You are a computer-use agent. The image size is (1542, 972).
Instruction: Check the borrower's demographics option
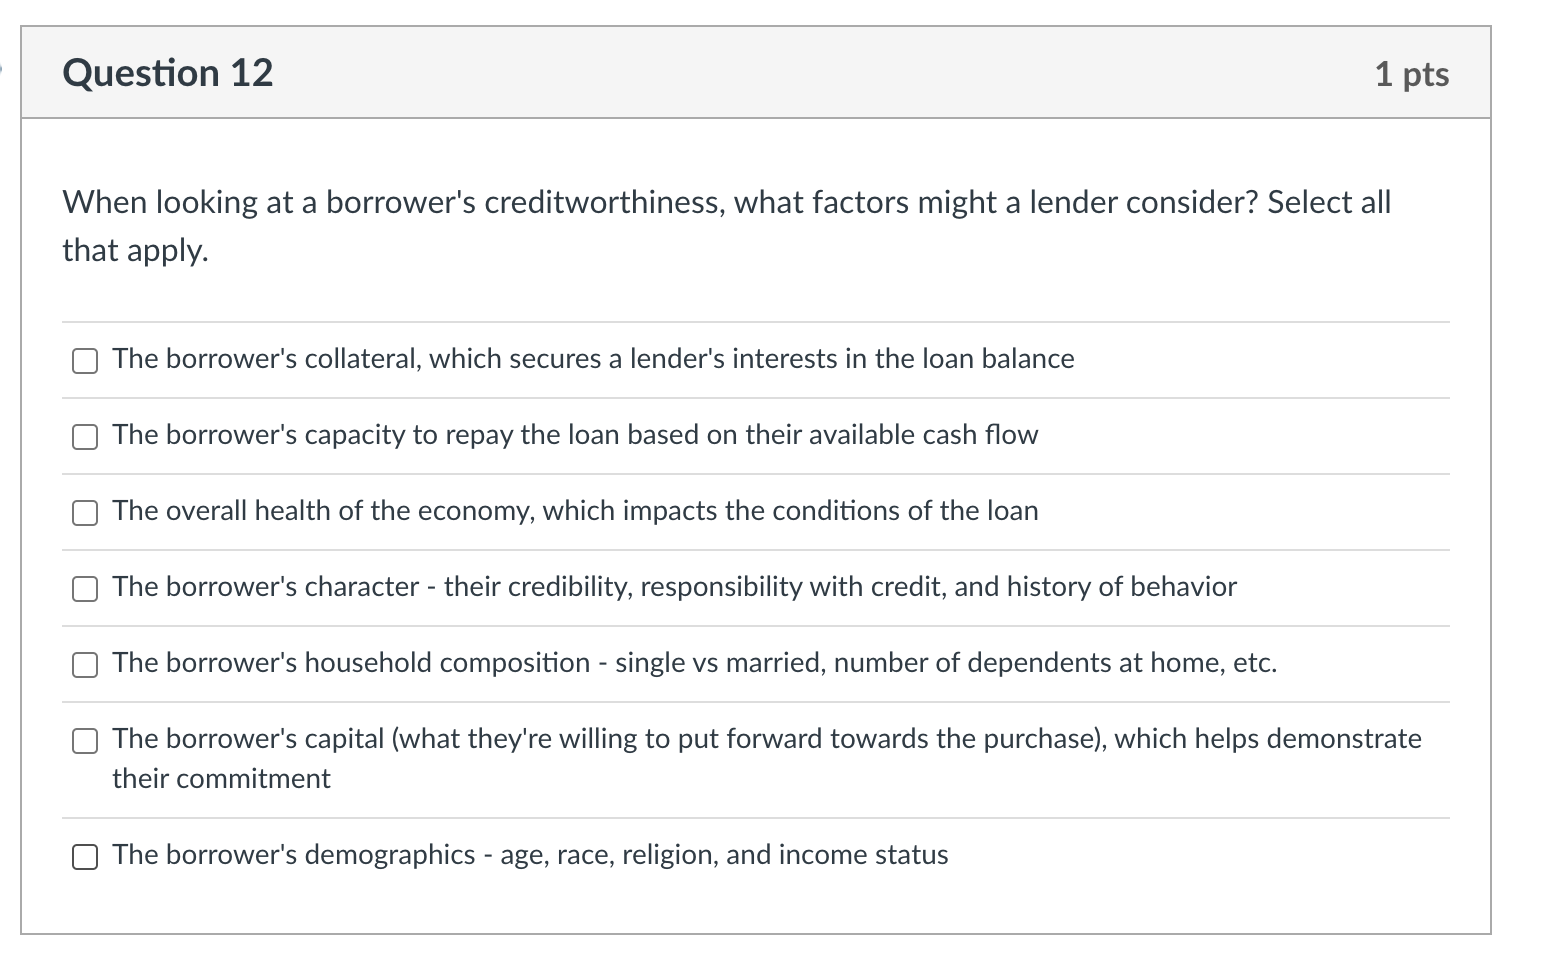[x=85, y=857]
